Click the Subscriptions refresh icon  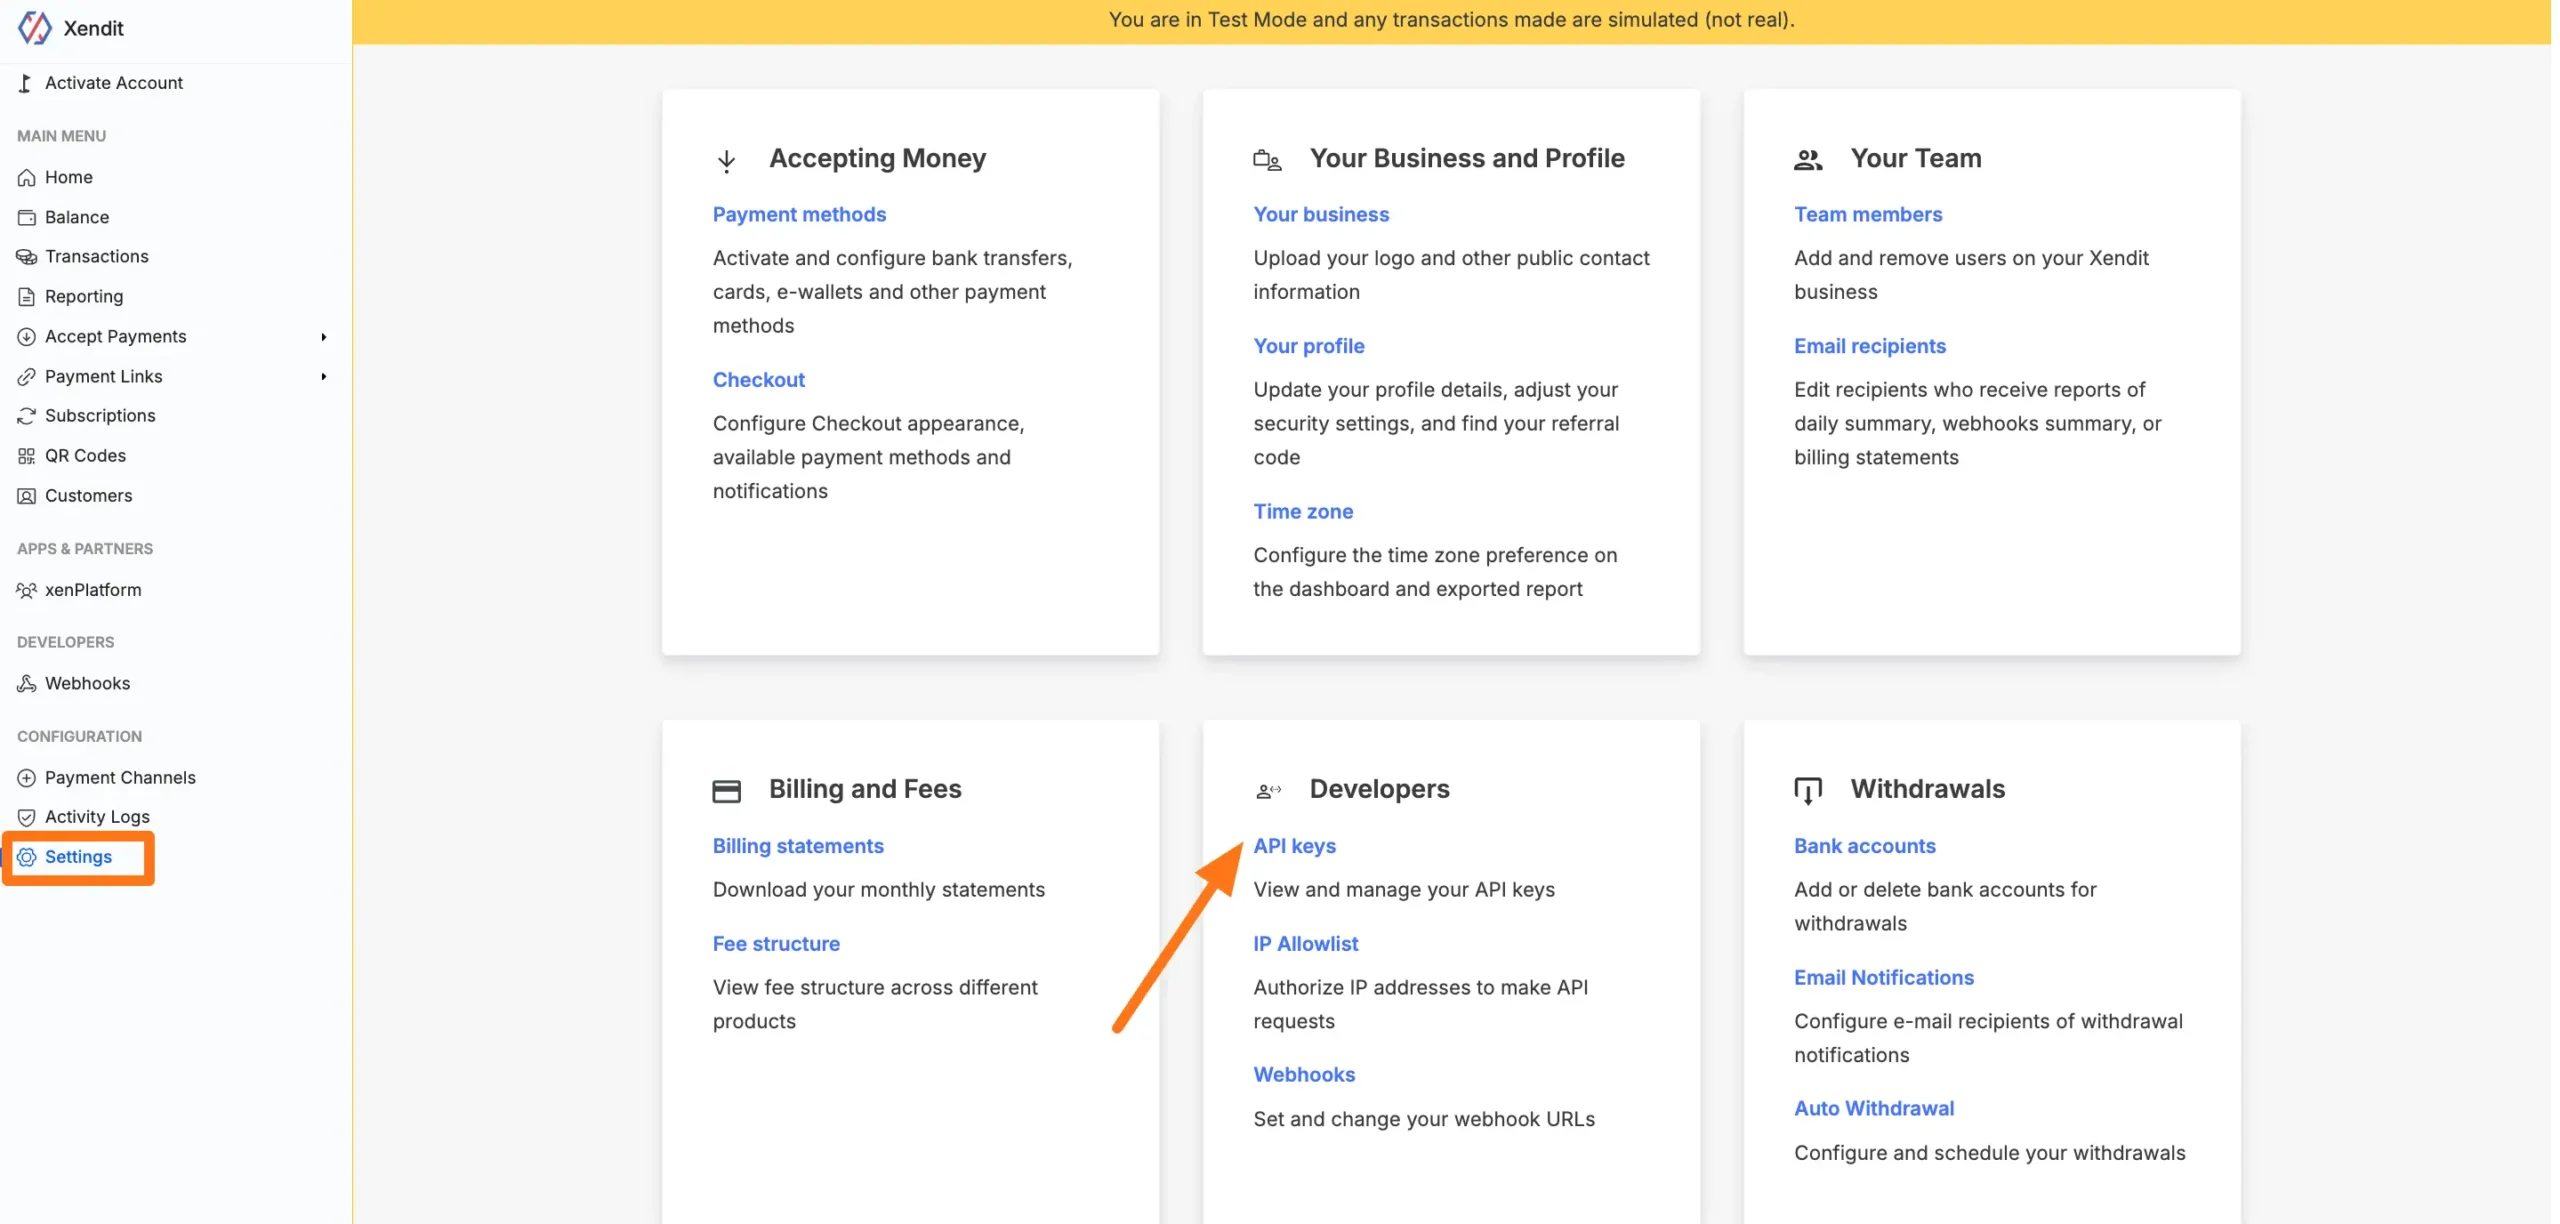(x=27, y=416)
